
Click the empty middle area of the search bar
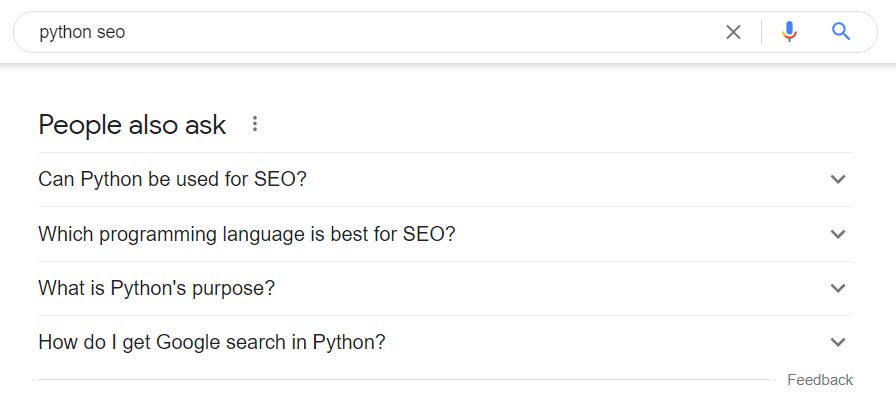(x=420, y=32)
